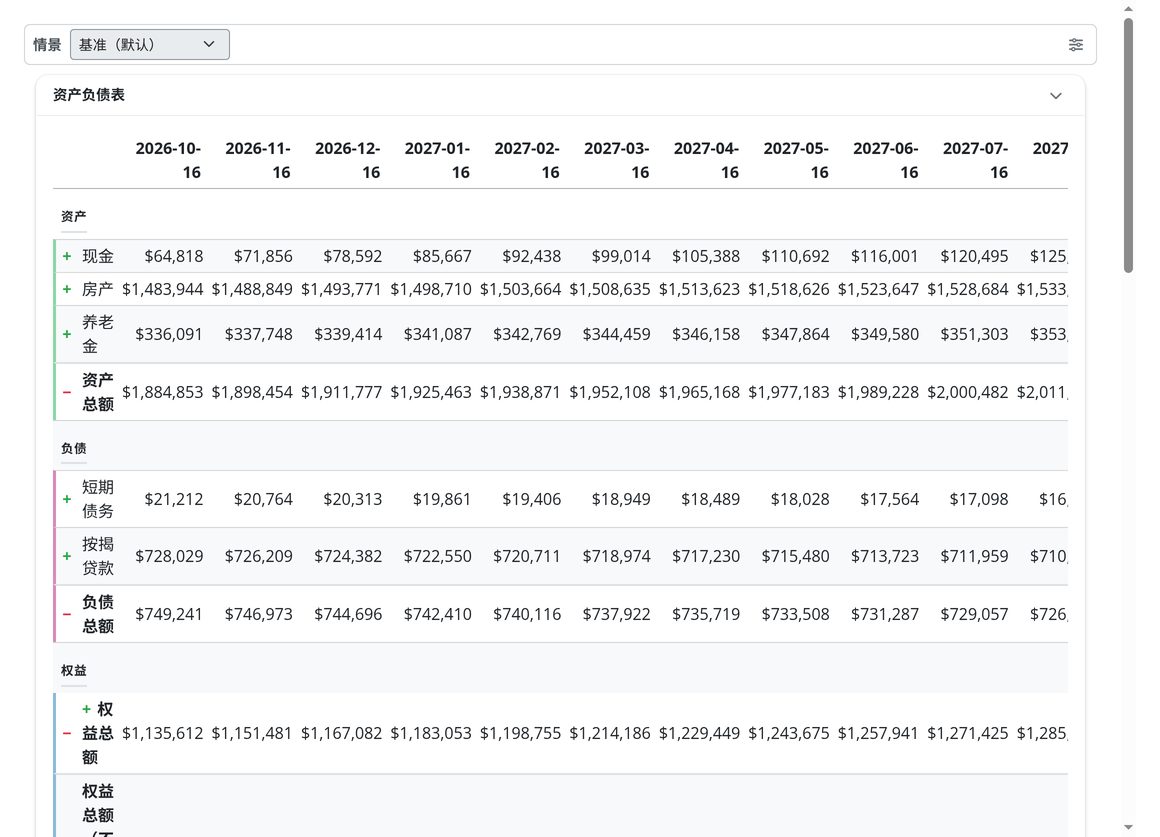Collapse the 权益总额 row minus icon
This screenshot has height=837, width=1160.
coord(67,733)
